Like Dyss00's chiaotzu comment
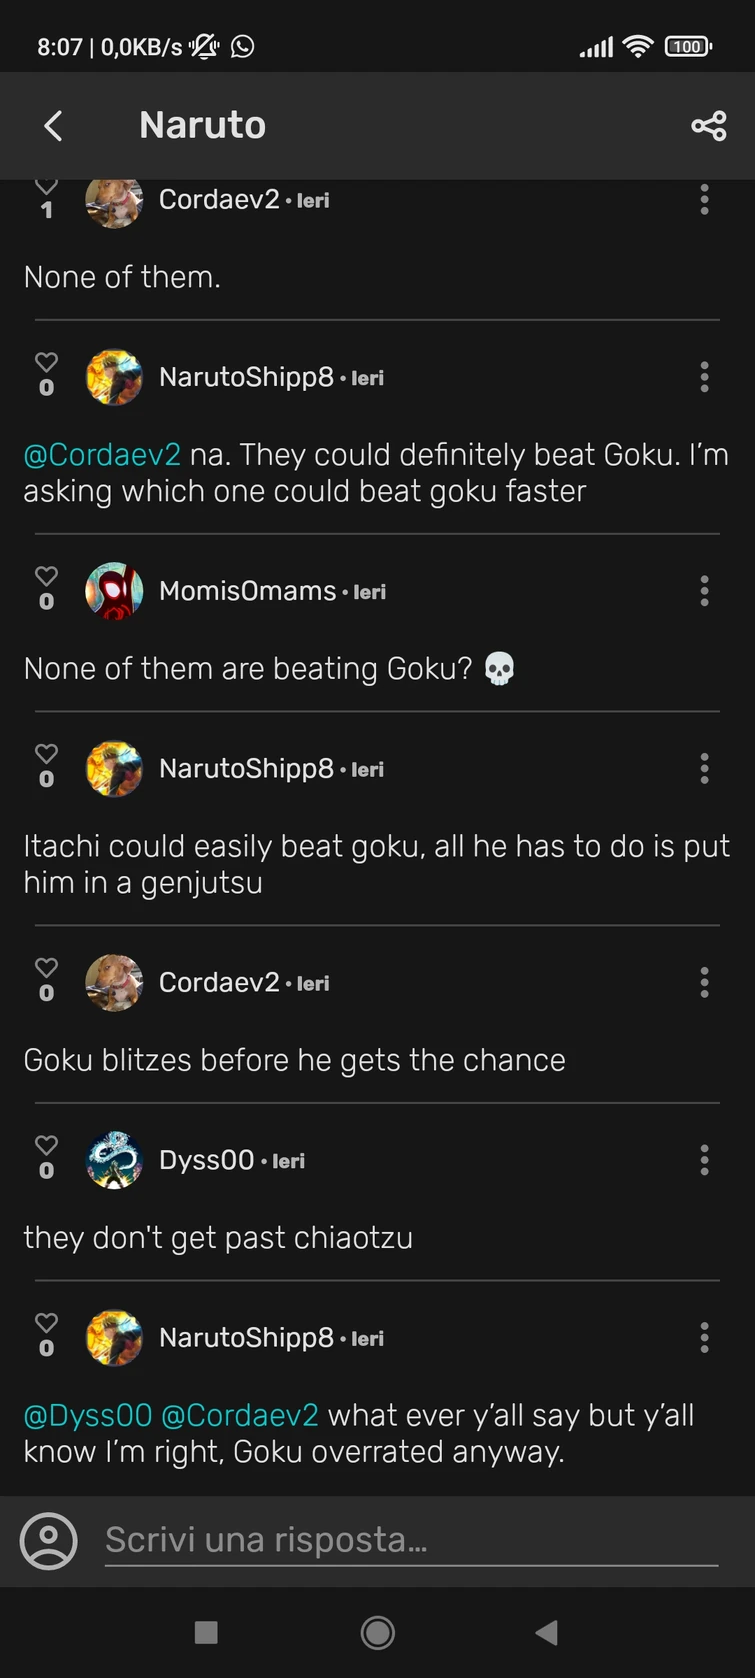This screenshot has width=755, height=1678. pyautogui.click(x=46, y=1146)
